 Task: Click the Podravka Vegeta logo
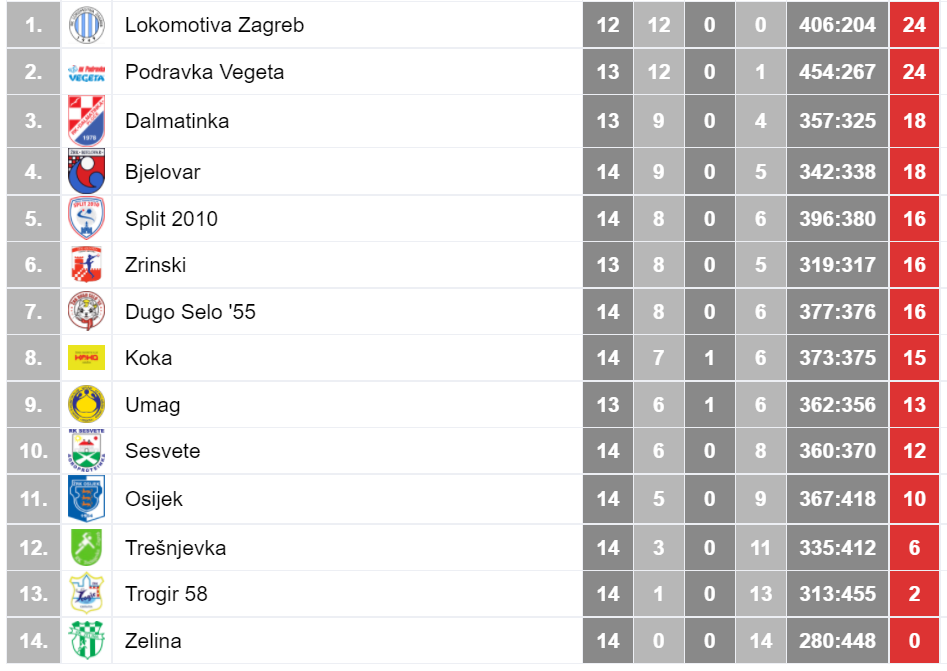click(86, 73)
